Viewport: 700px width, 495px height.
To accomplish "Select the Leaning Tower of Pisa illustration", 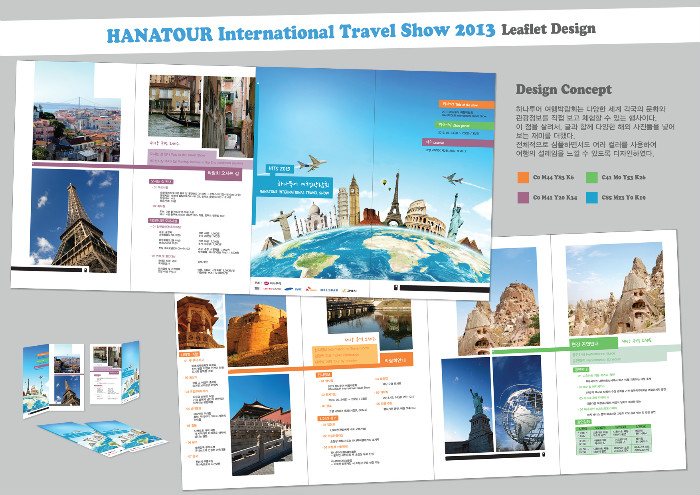I will (x=342, y=208).
